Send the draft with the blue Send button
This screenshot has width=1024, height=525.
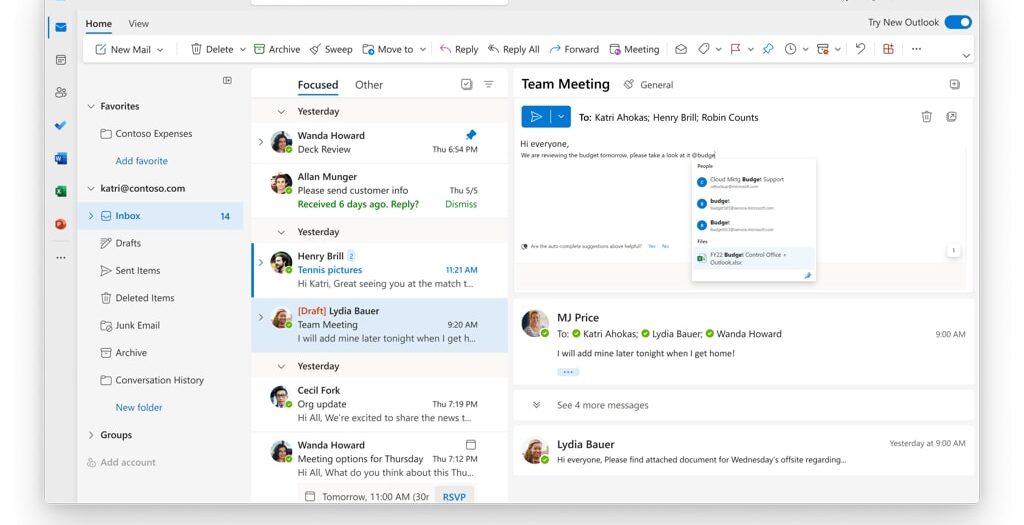[x=536, y=117]
